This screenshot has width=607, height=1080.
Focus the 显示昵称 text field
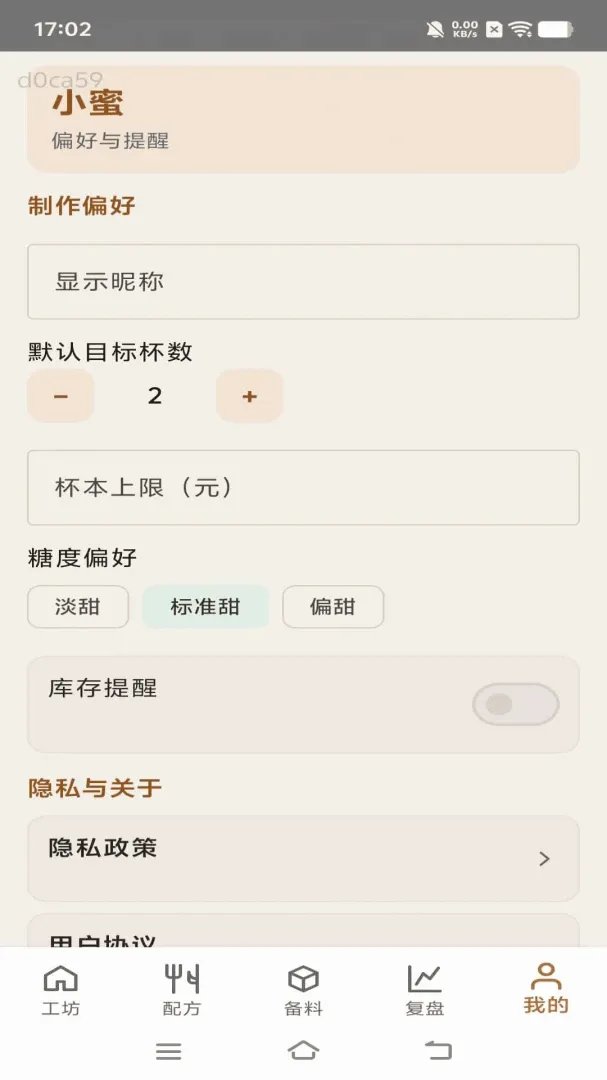pyautogui.click(x=303, y=282)
